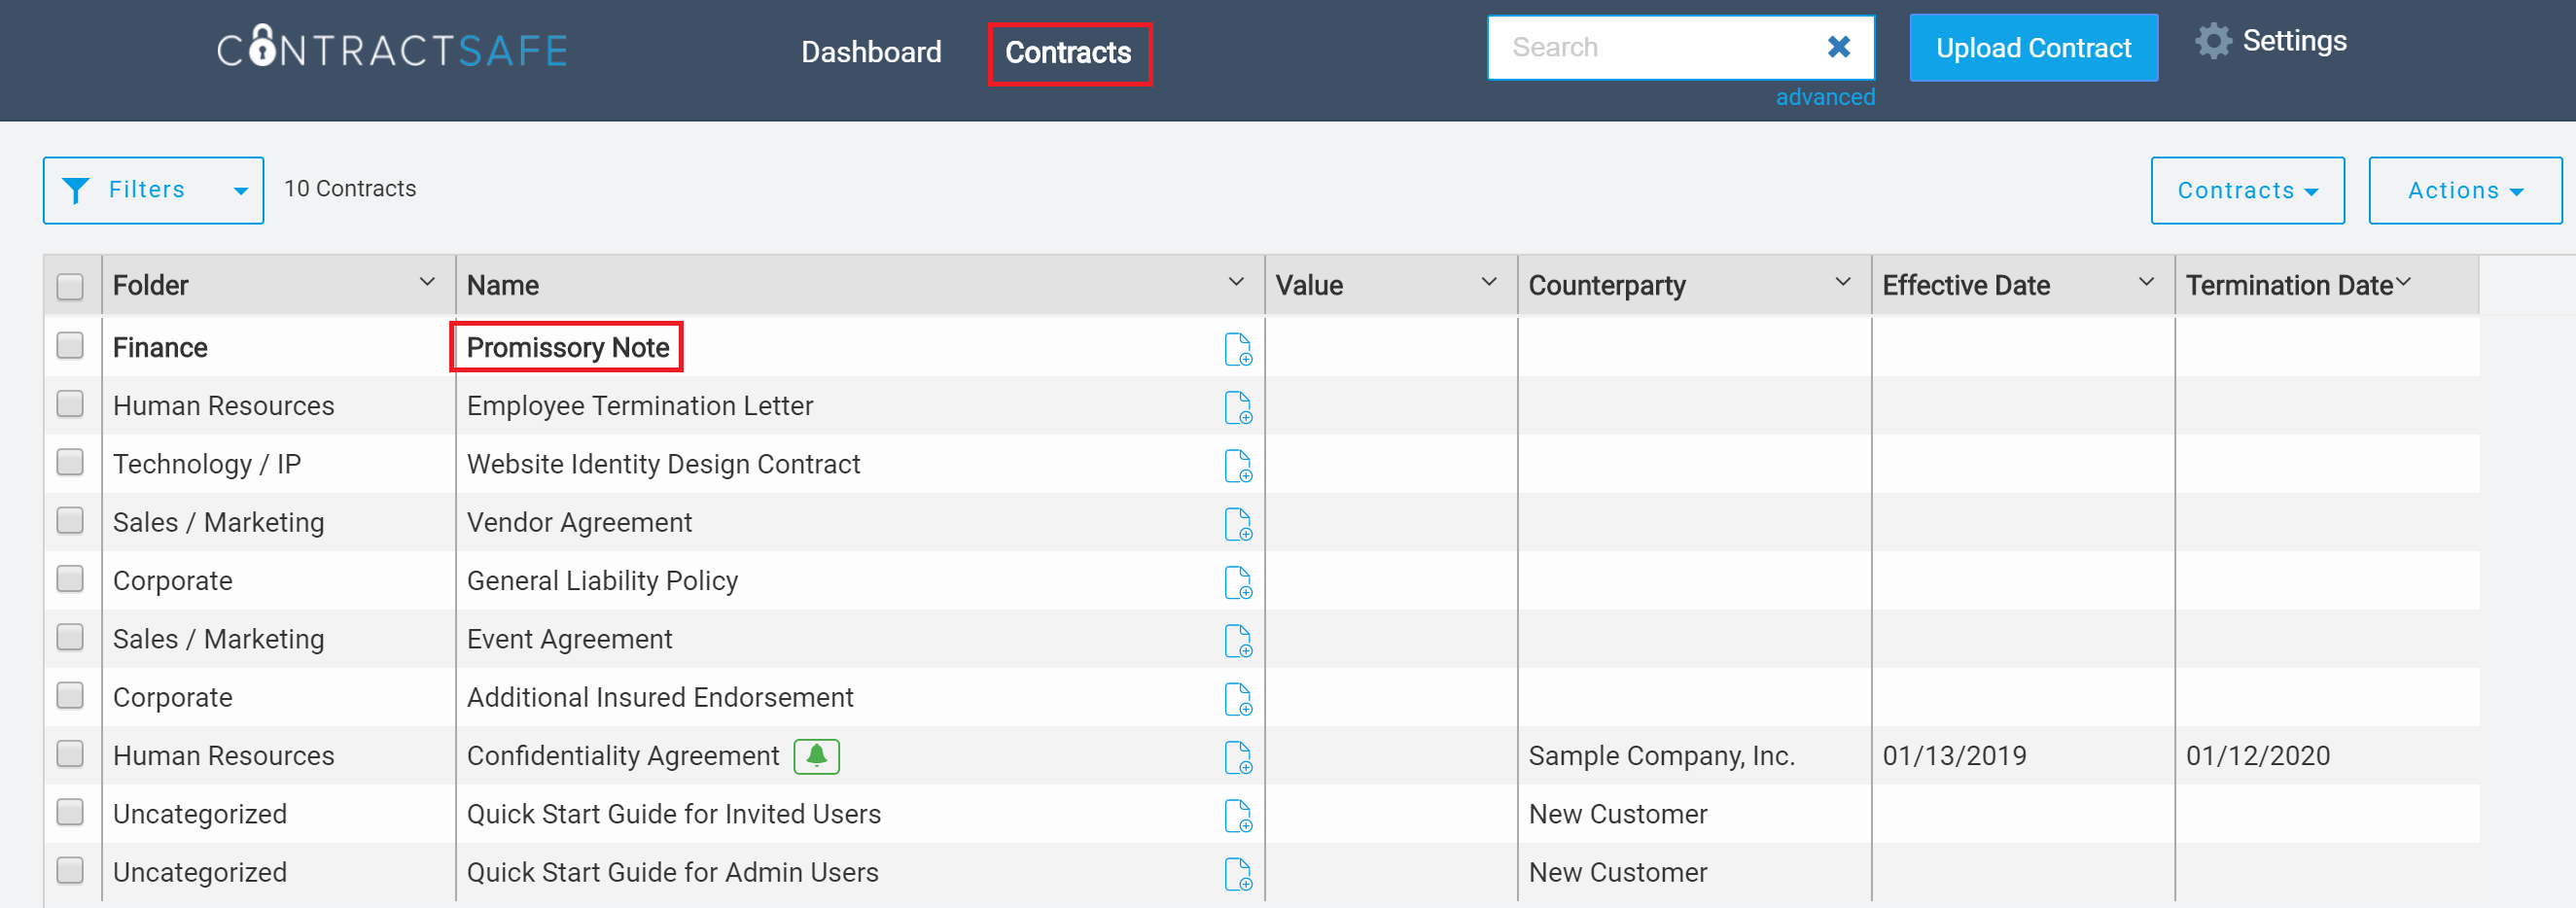2576x908 pixels.
Task: Select the Contracts tab in top navigation
Action: 1068,53
